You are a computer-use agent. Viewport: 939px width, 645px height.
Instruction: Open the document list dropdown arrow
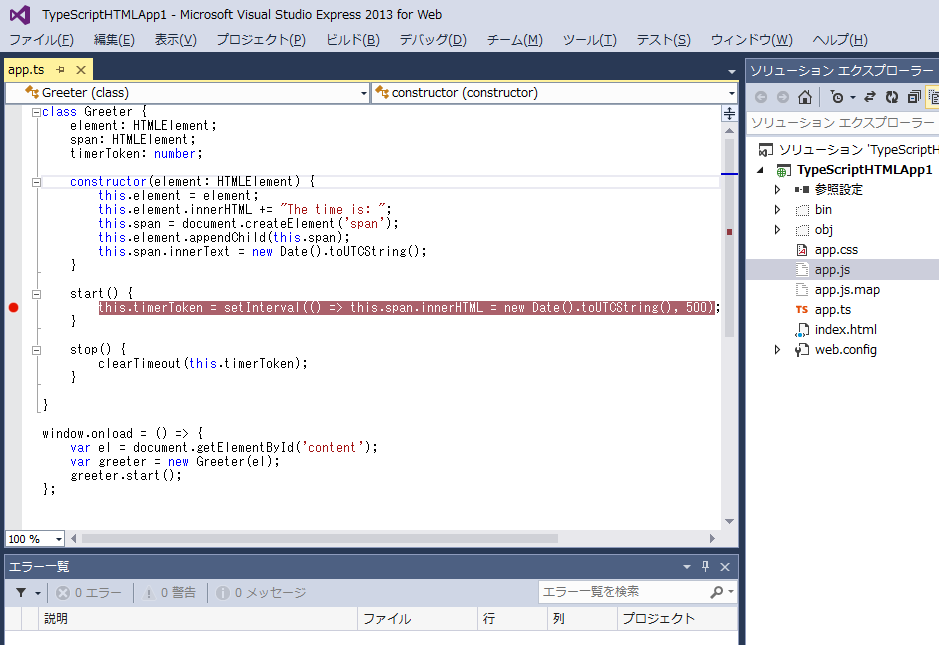point(732,72)
